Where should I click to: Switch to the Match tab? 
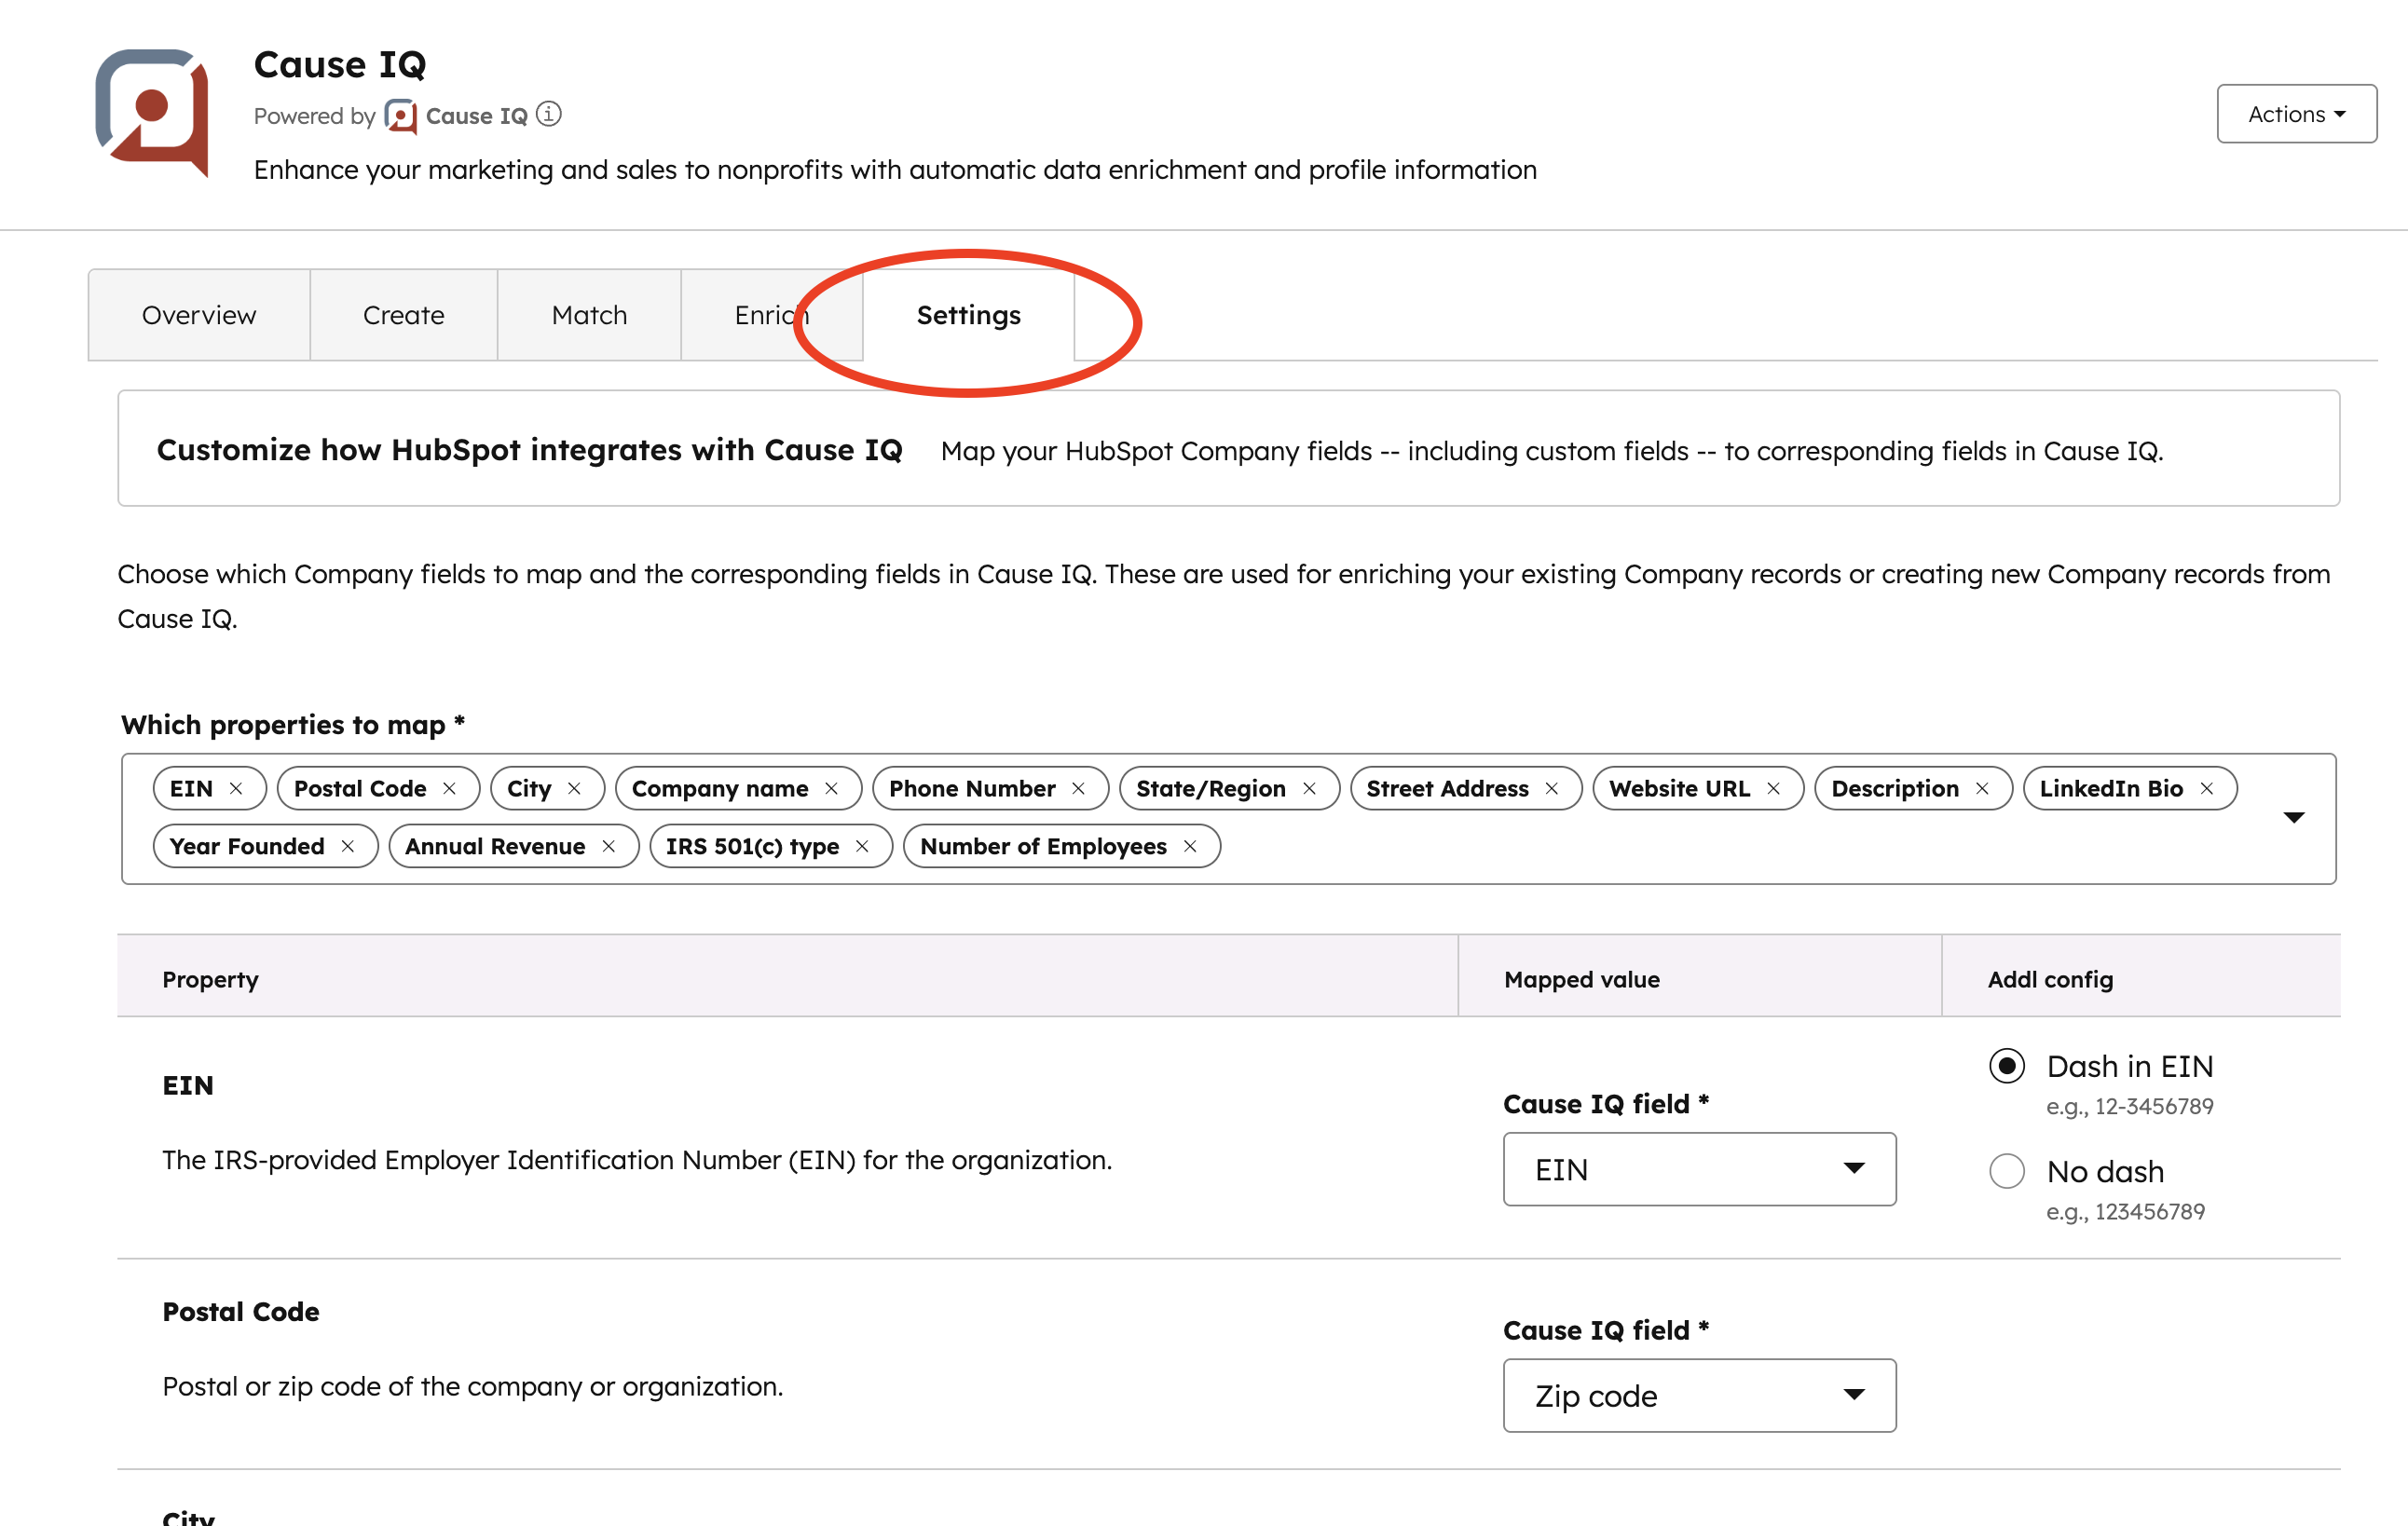589,315
